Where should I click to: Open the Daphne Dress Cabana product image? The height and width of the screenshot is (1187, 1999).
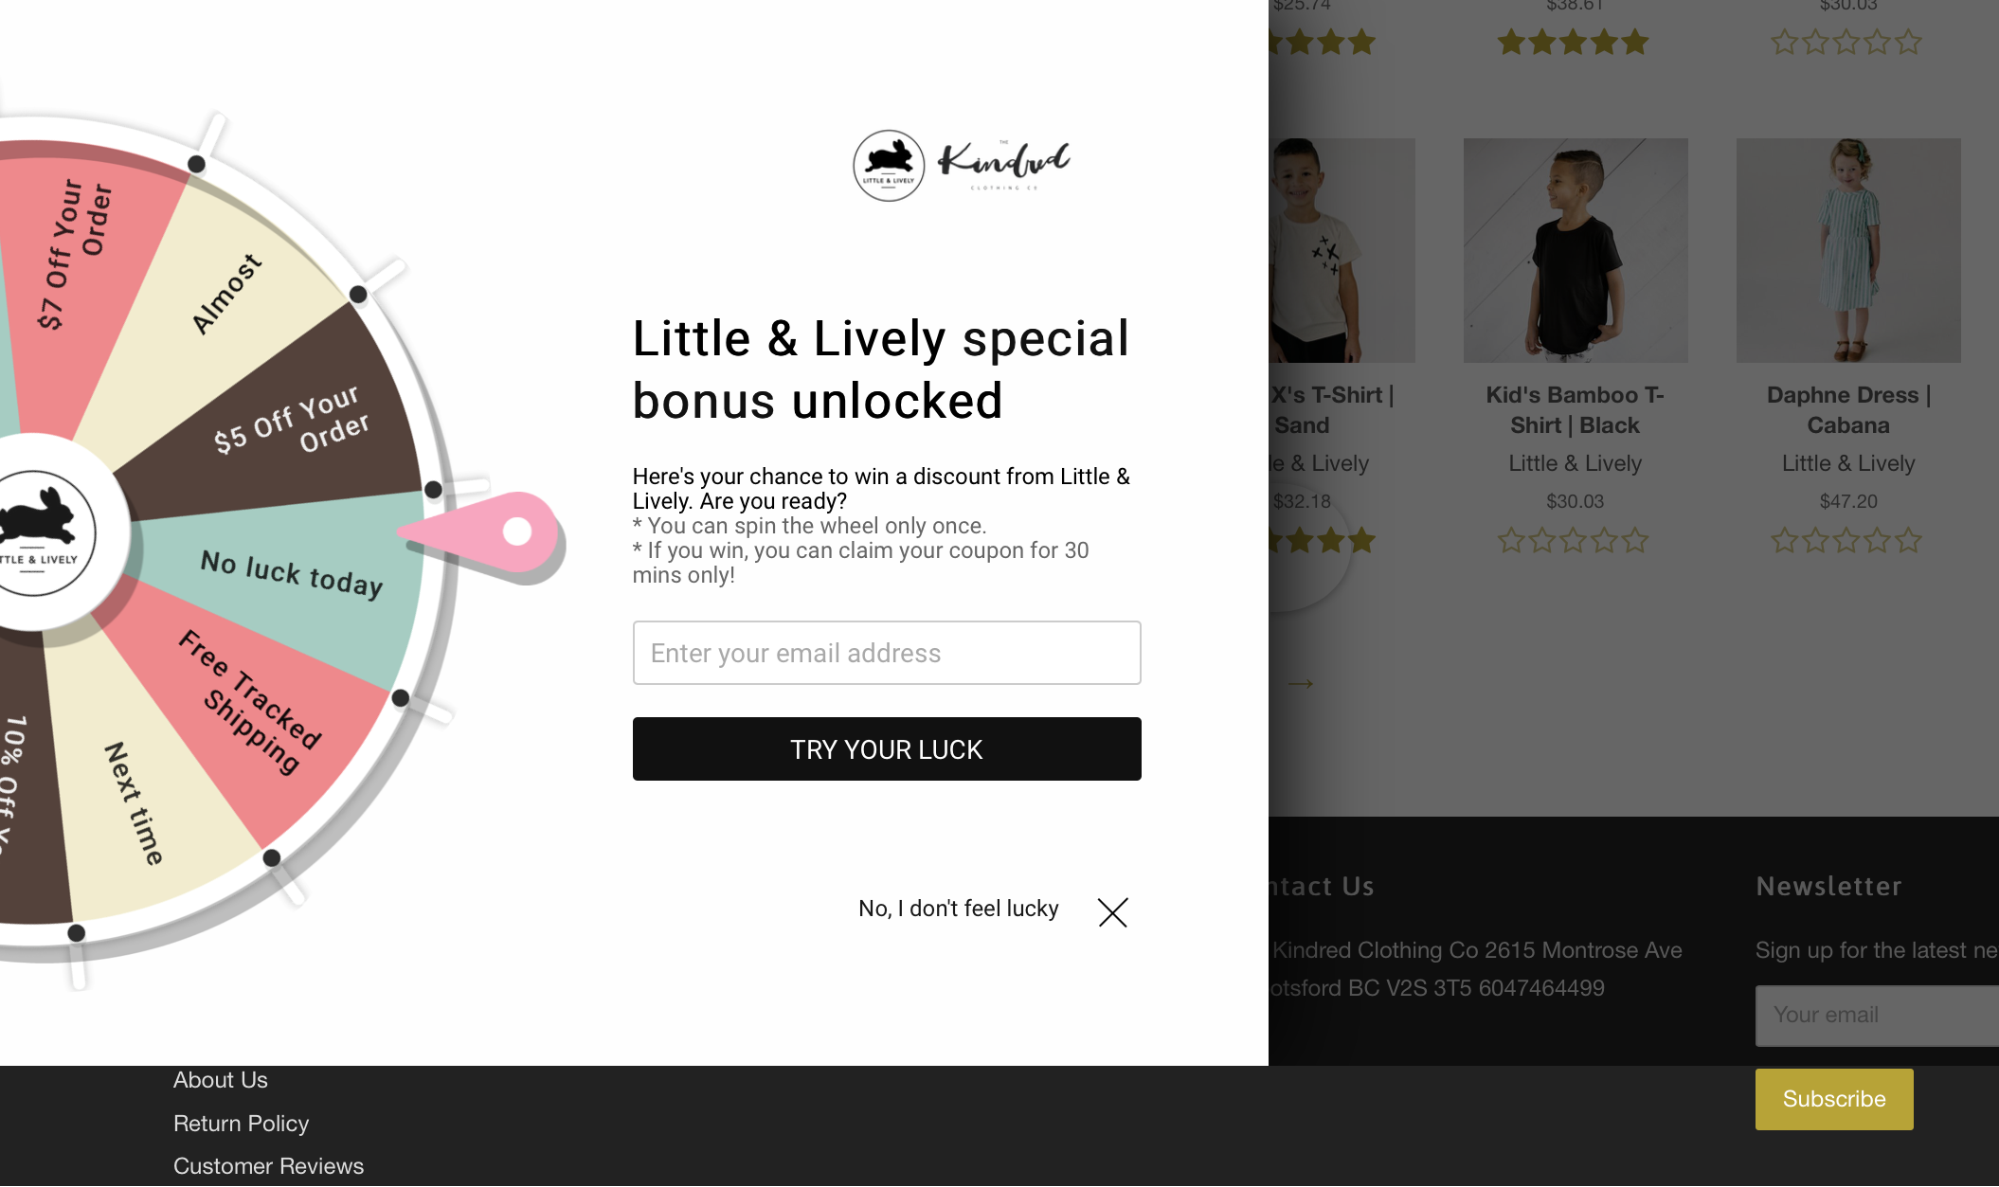[x=1848, y=250]
